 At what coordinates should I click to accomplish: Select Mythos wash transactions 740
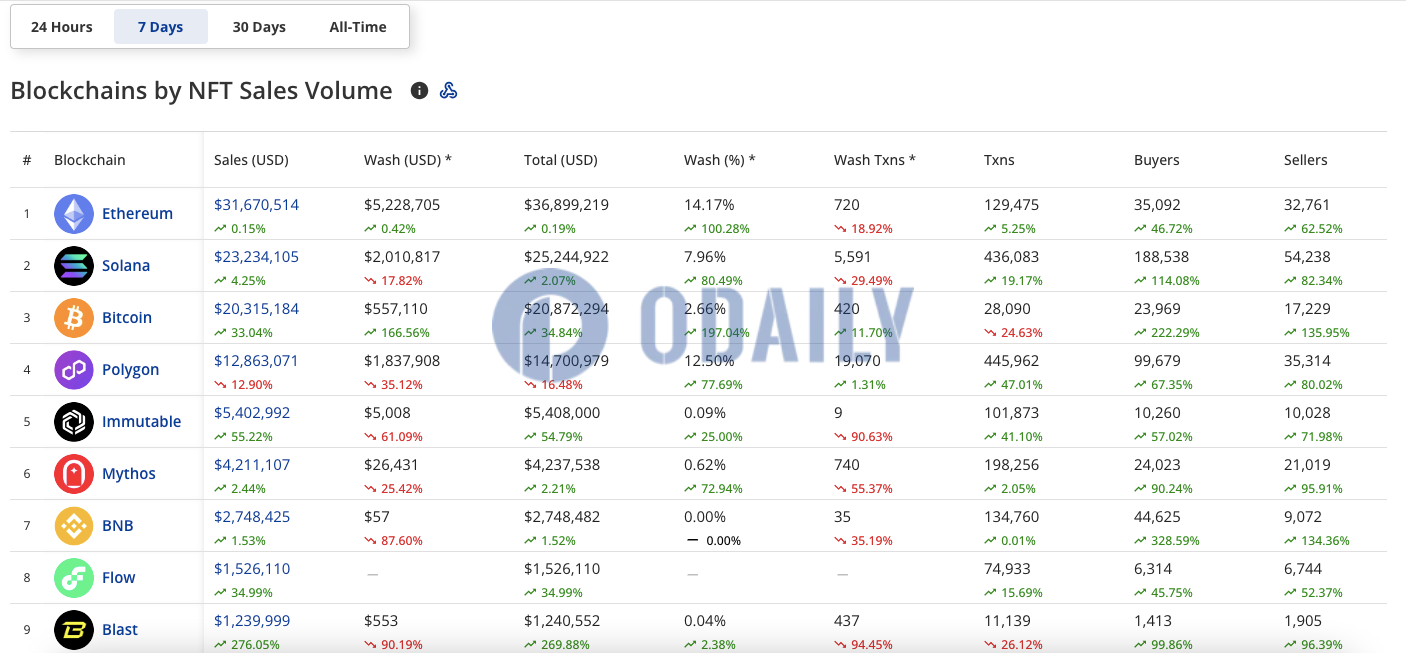point(847,465)
